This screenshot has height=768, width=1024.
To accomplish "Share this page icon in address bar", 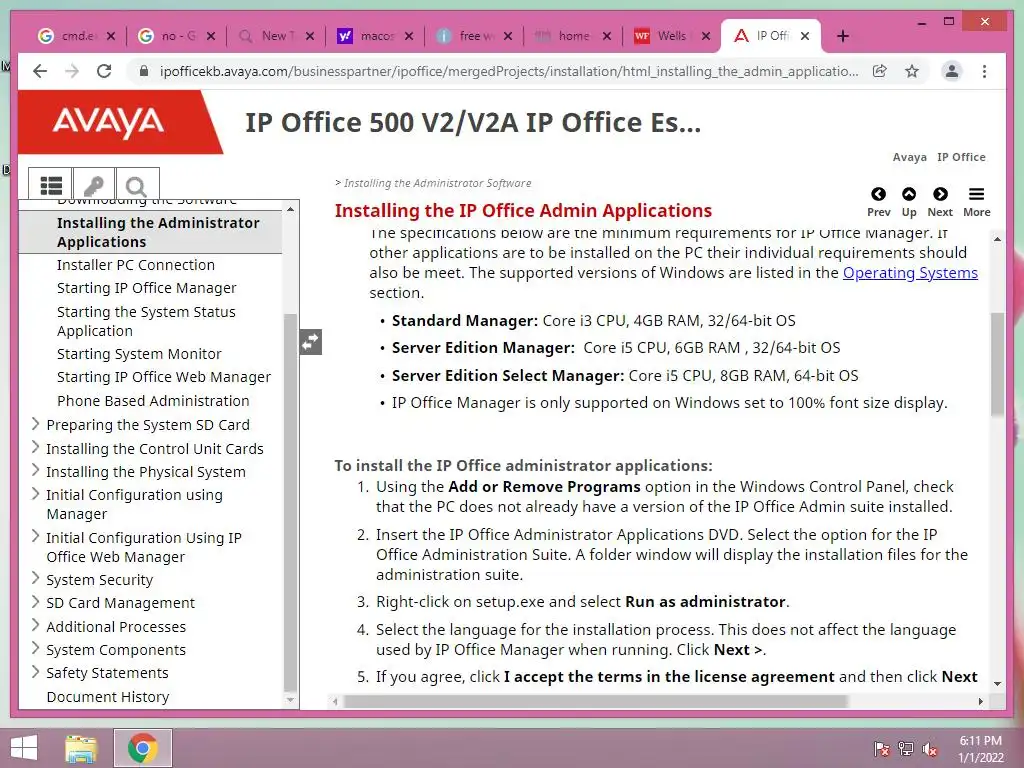I will tap(880, 71).
